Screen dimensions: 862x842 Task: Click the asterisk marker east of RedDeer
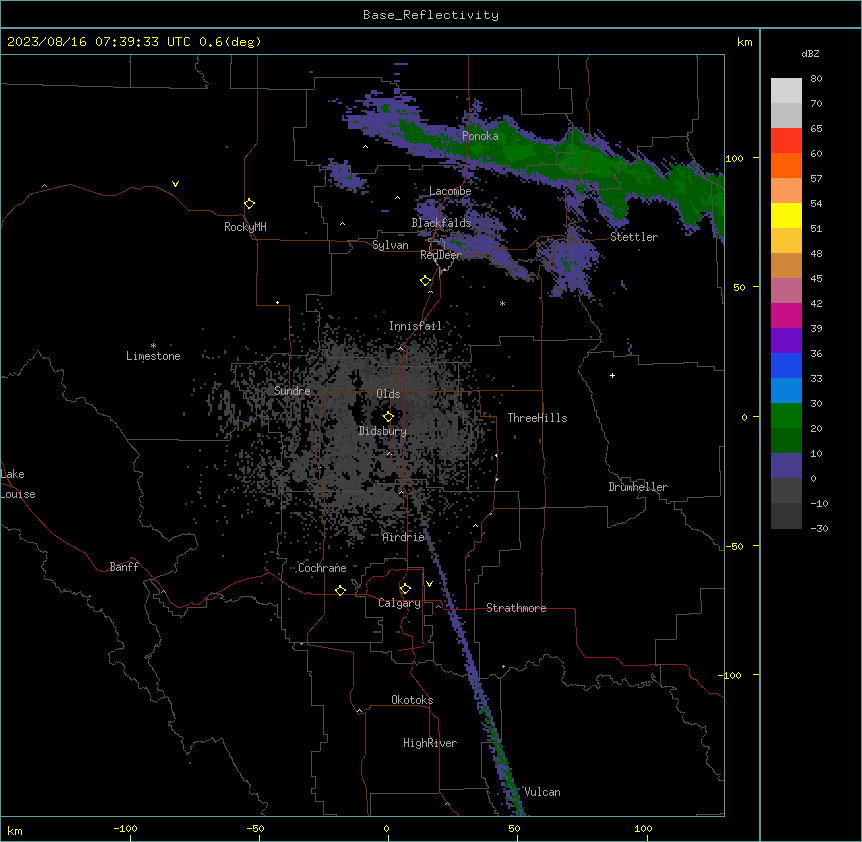(502, 303)
